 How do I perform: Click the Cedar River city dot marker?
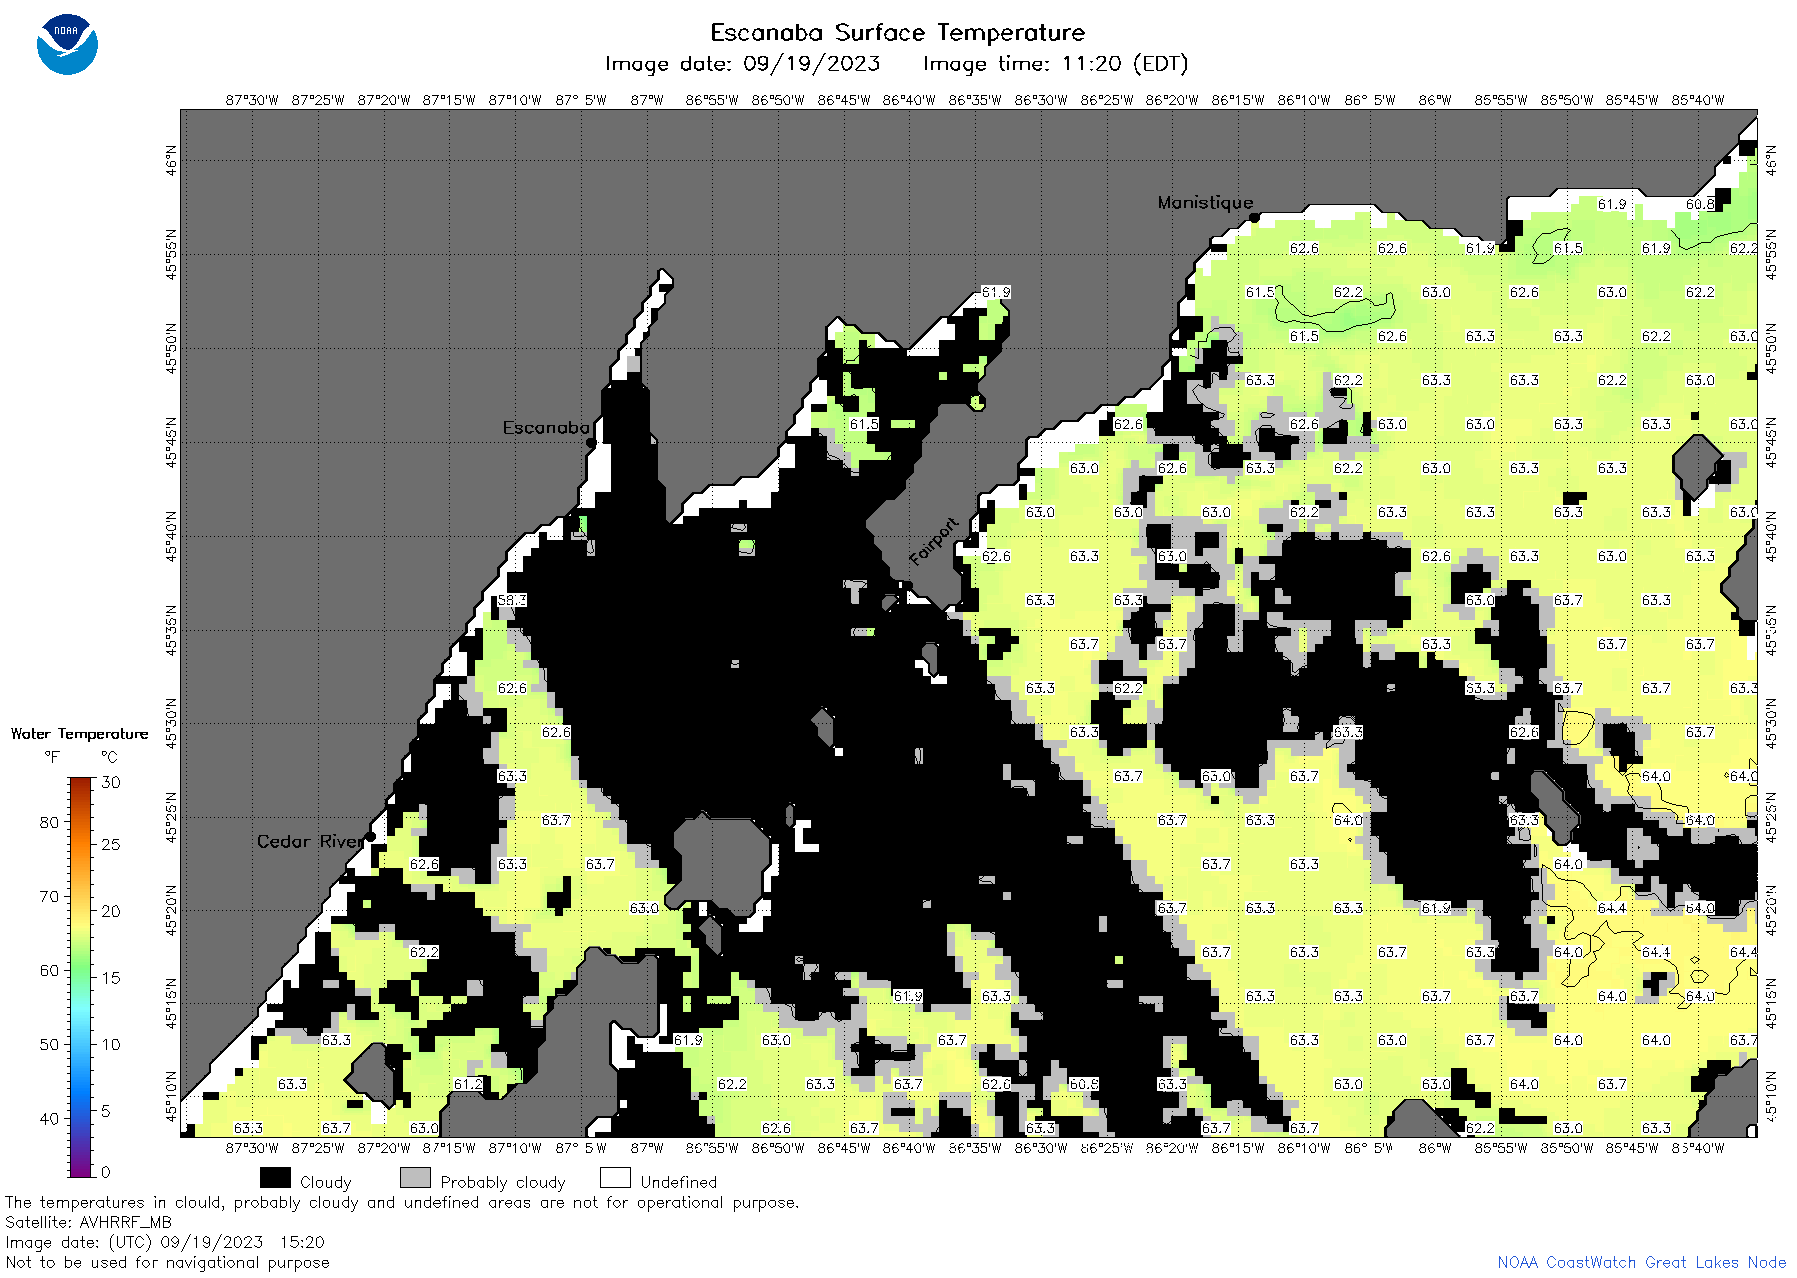pyautogui.click(x=370, y=837)
